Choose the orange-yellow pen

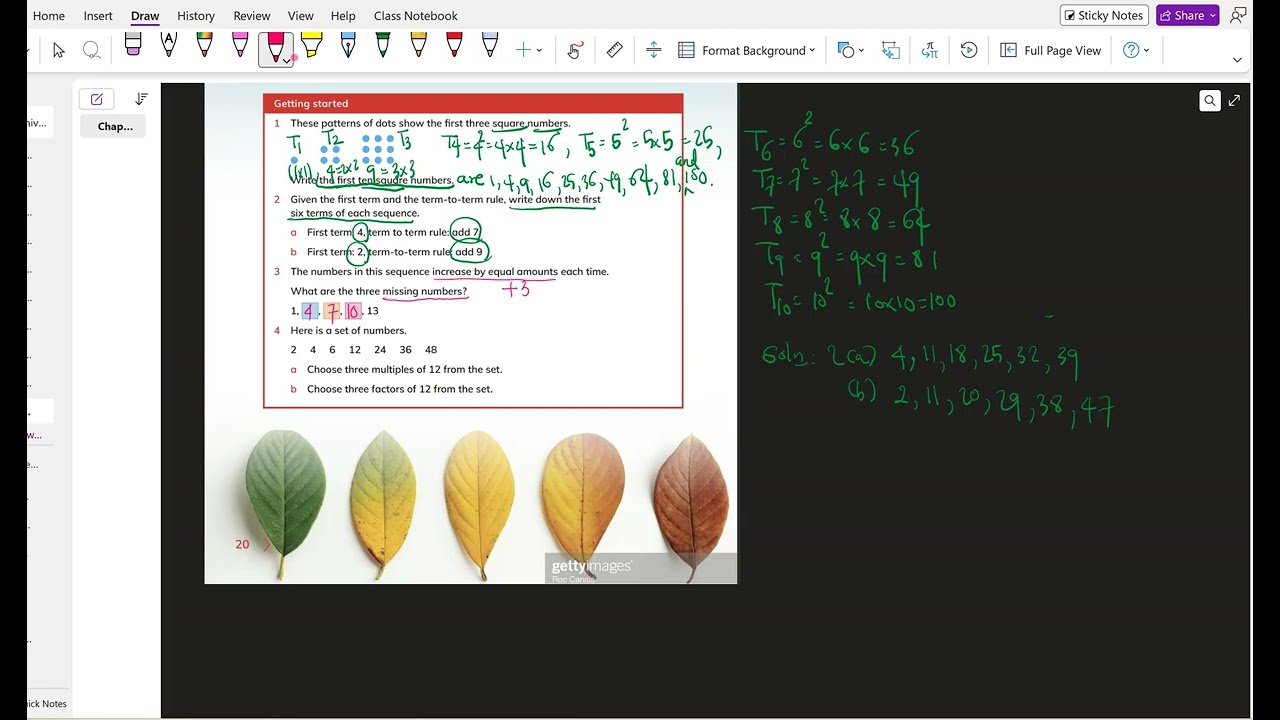(x=418, y=45)
